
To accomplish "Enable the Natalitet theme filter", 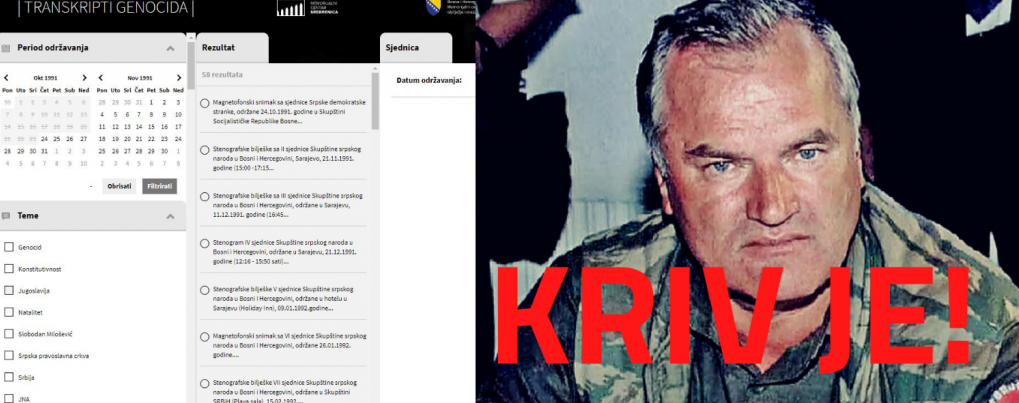I will 9,312.
